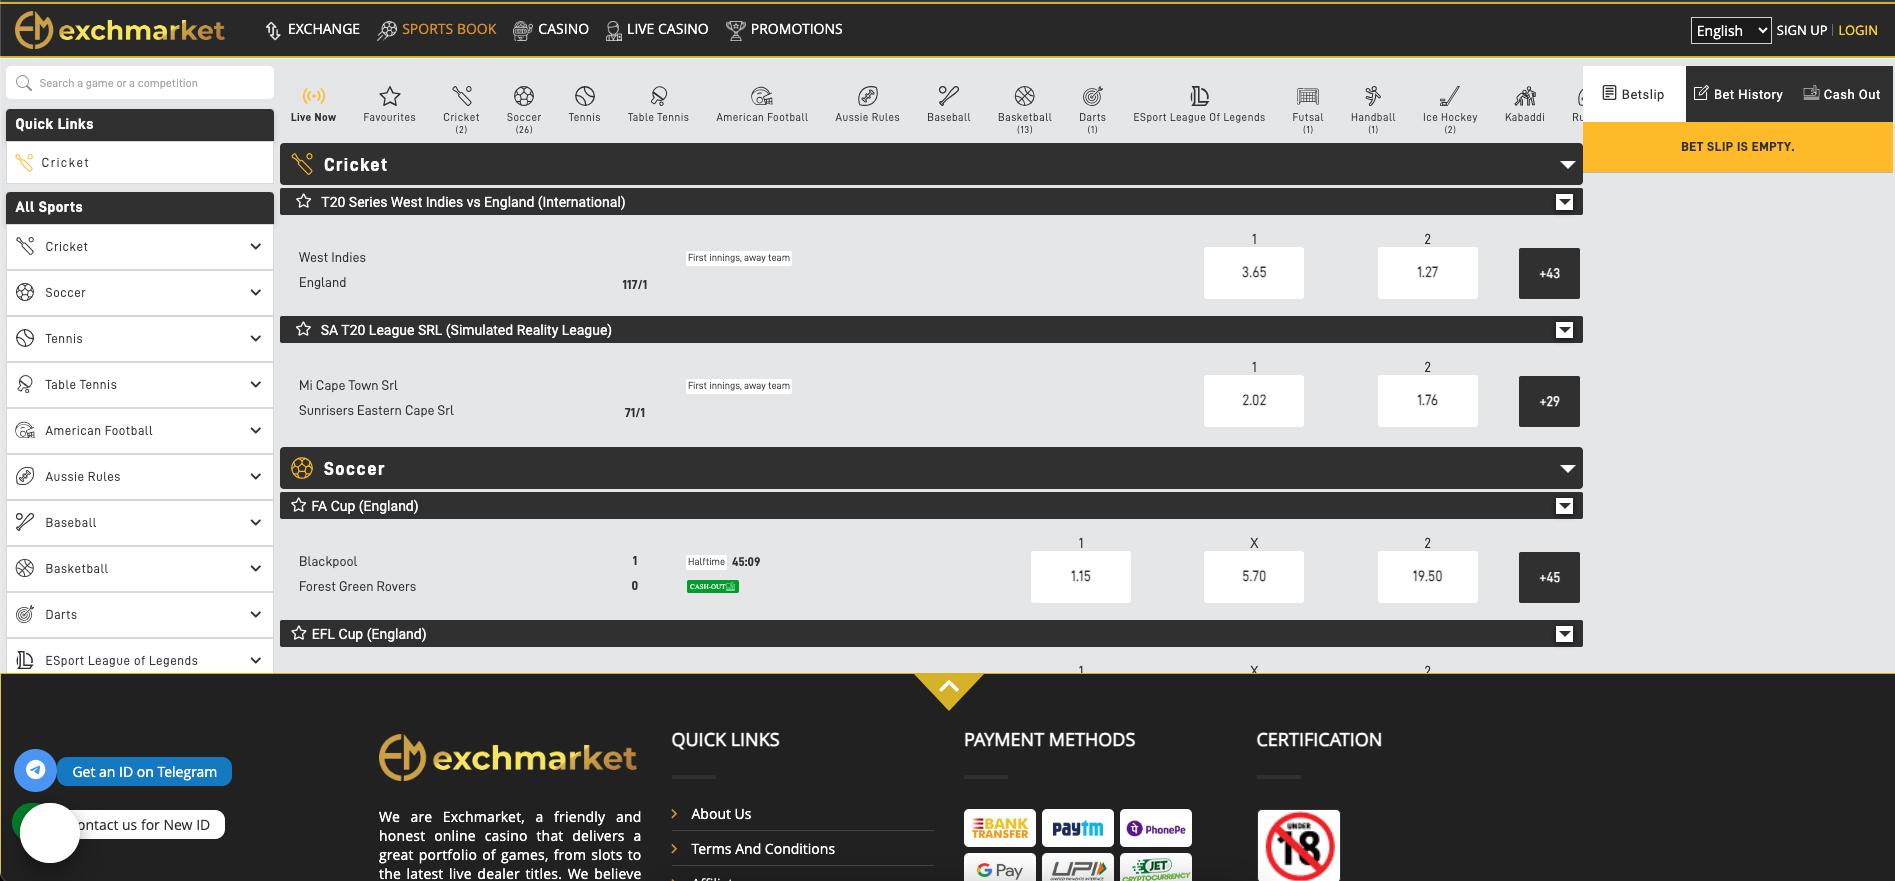Bet on FA Cup draw at 5.70

click(x=1254, y=577)
